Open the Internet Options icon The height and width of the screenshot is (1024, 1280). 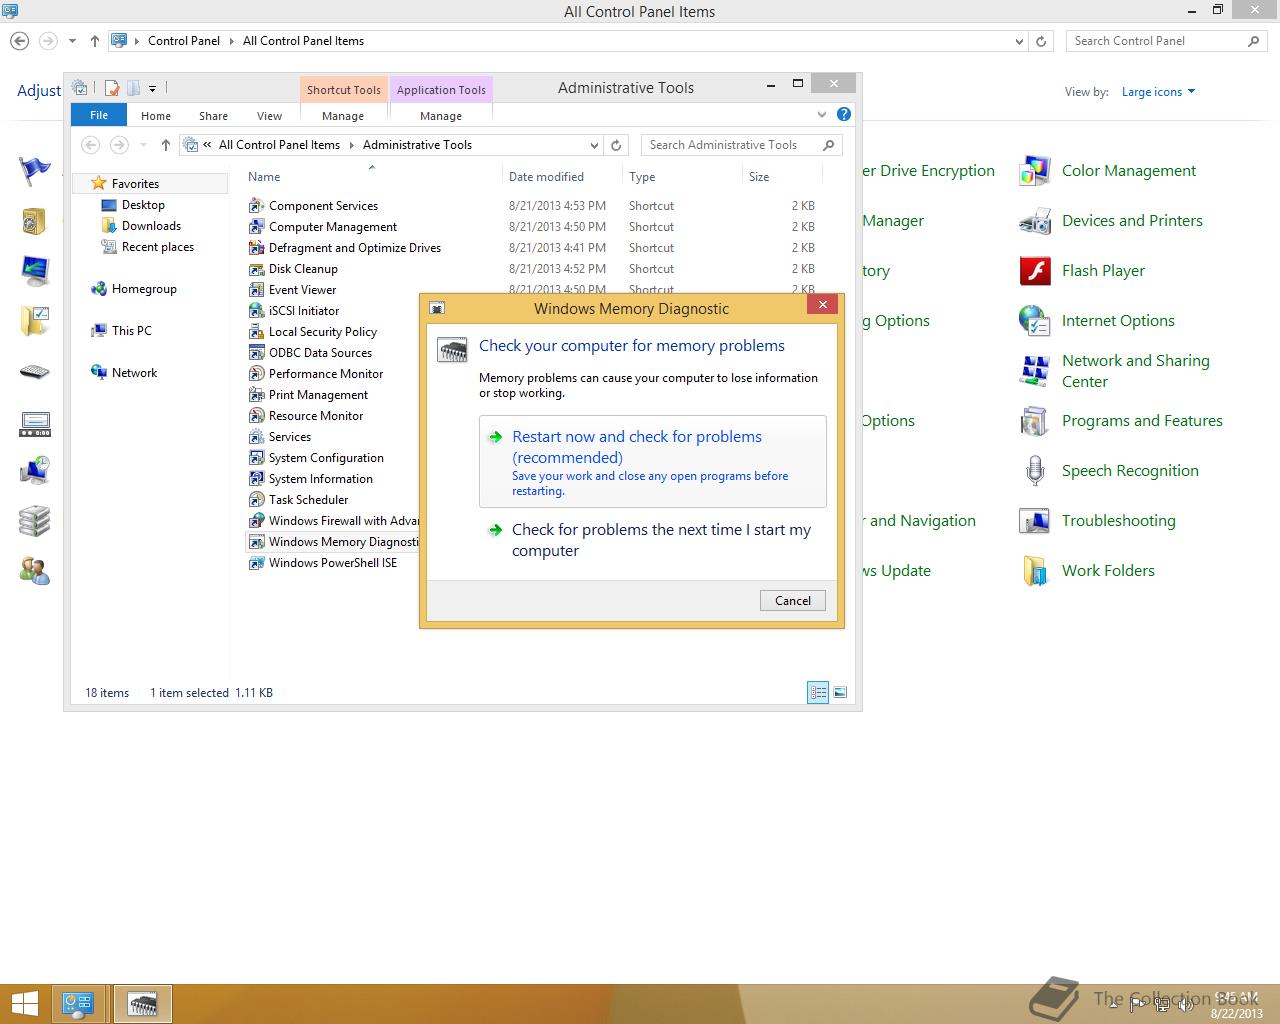pos(1034,321)
